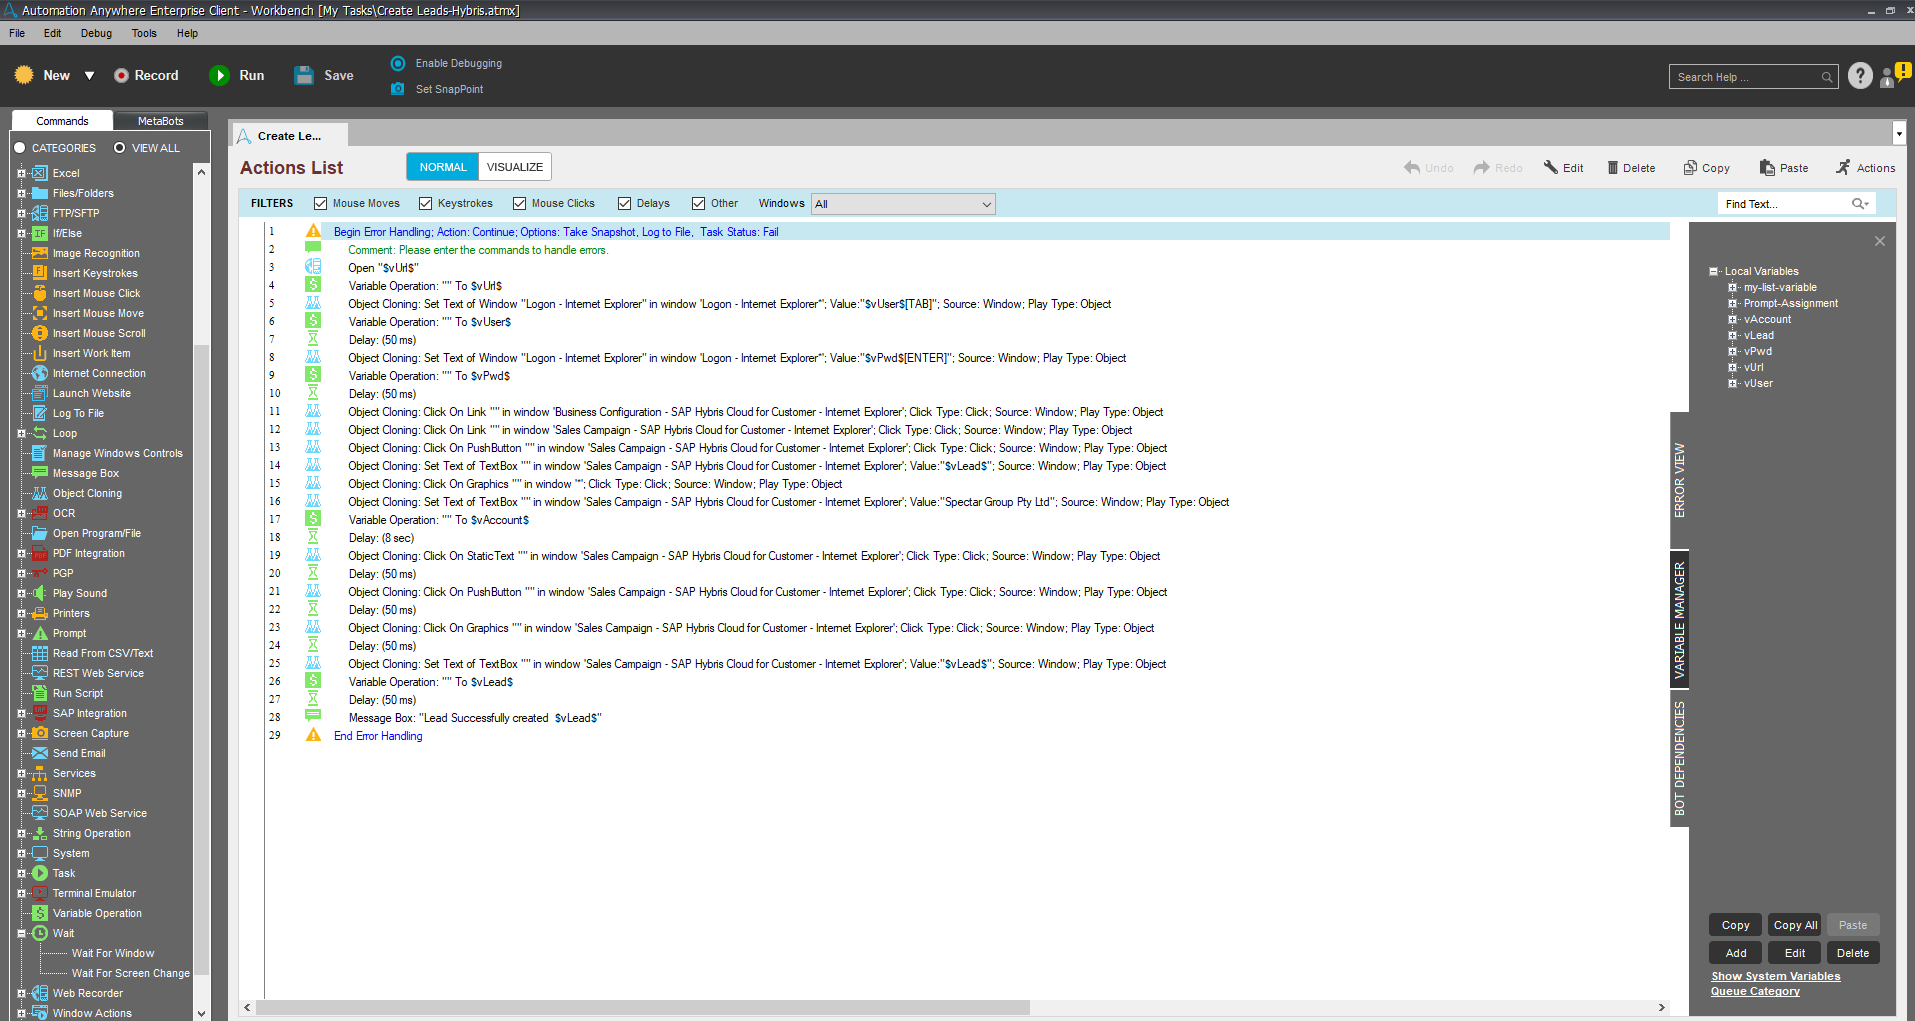Select the Insert Keystrokes command icon
1915x1021 pixels.
pos(40,273)
